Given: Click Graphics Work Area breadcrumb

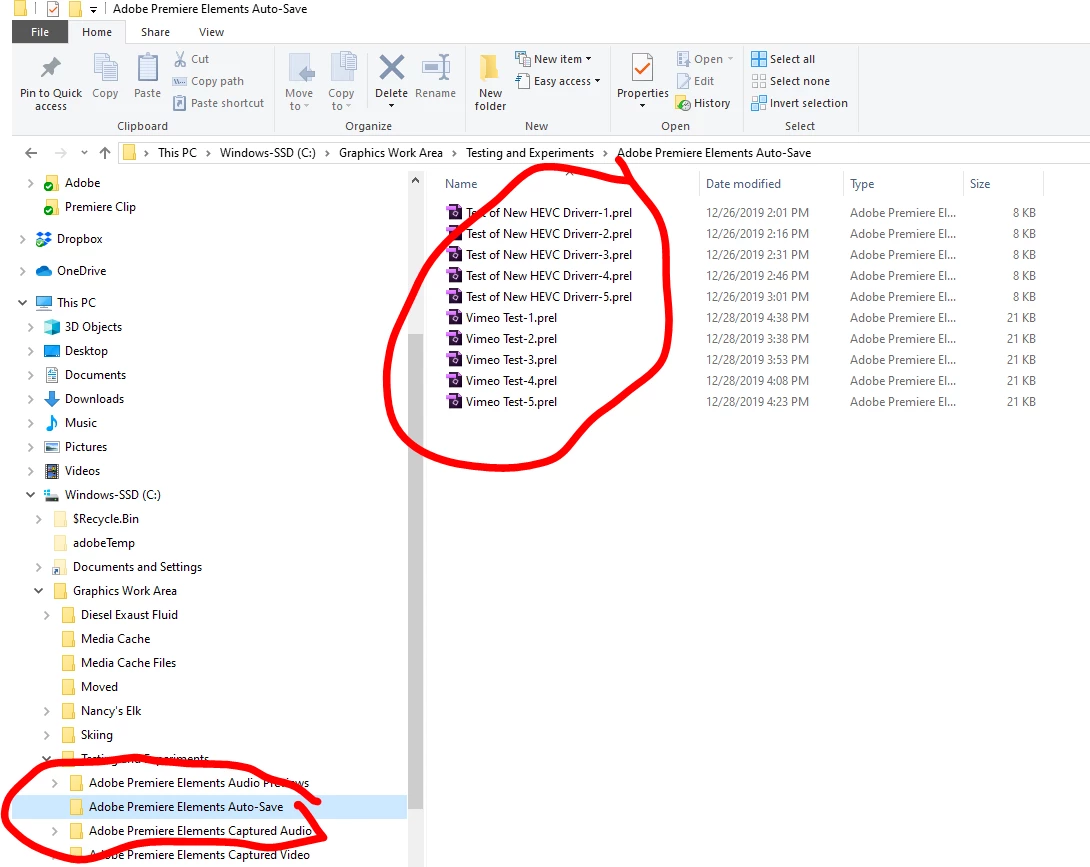Looking at the screenshot, I should (x=391, y=153).
